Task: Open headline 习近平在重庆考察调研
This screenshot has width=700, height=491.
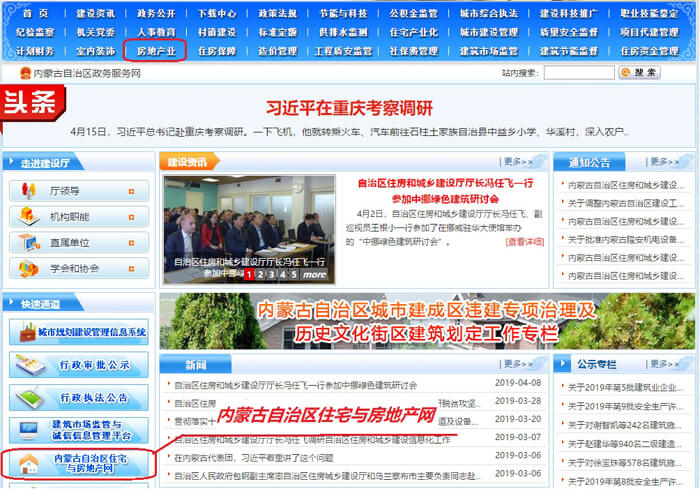Action: coord(349,108)
